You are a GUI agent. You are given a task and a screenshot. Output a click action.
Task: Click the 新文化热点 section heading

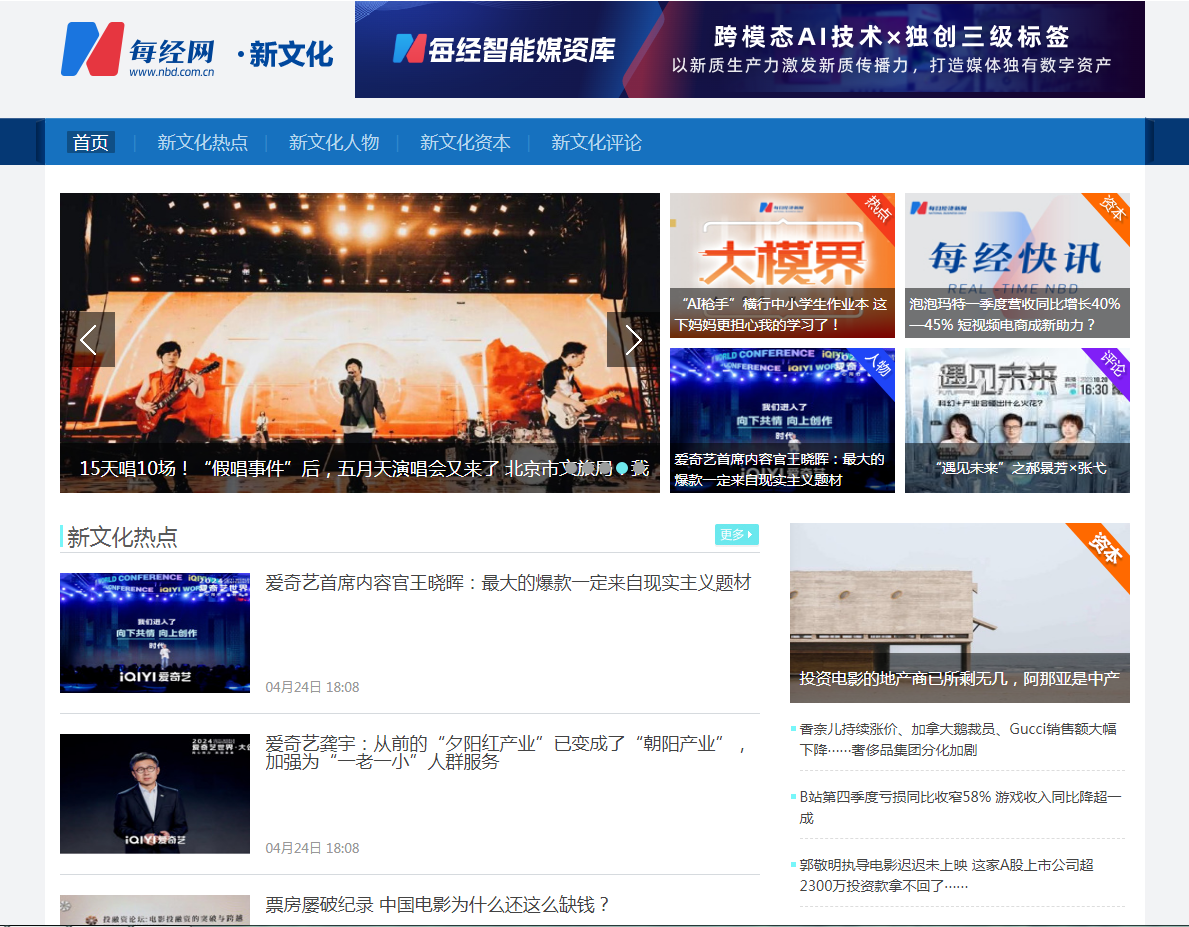coord(122,537)
